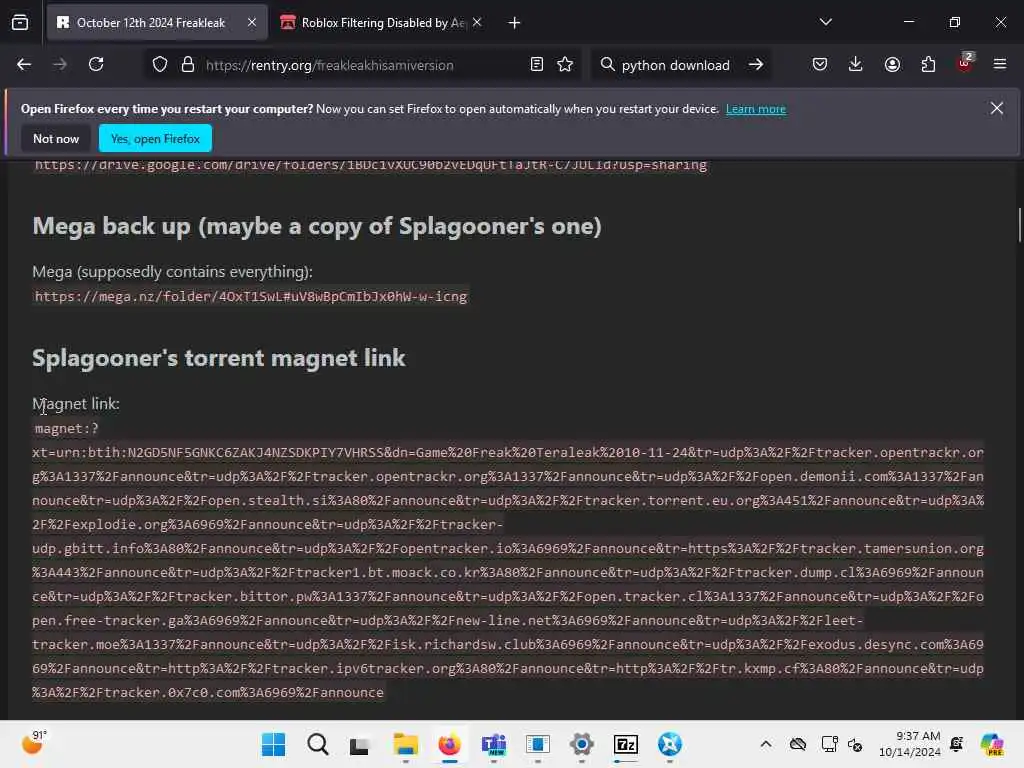Open the Firefox account menu
Screen dimensions: 1024x768
[x=892, y=65]
